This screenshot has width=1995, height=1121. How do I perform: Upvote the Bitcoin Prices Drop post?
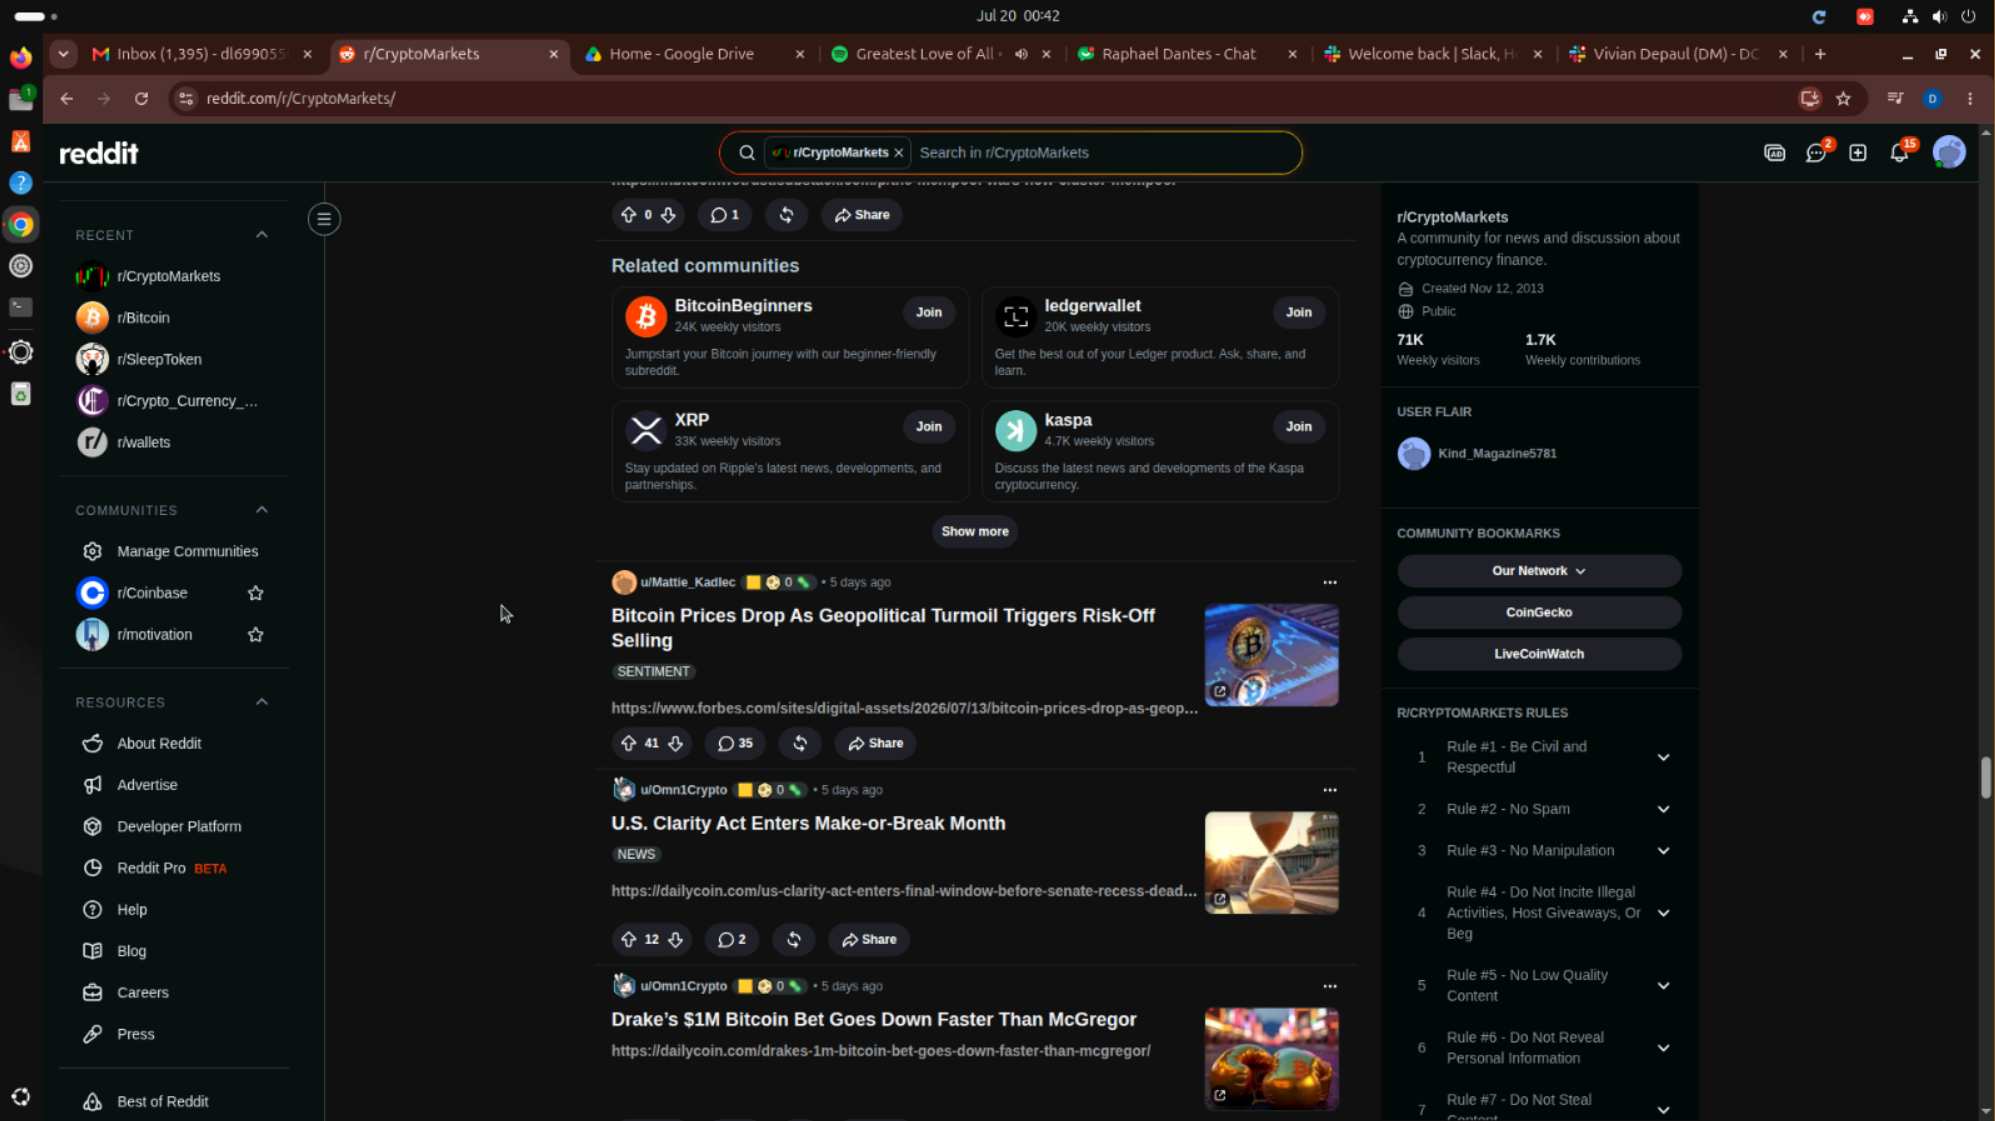pos(628,743)
